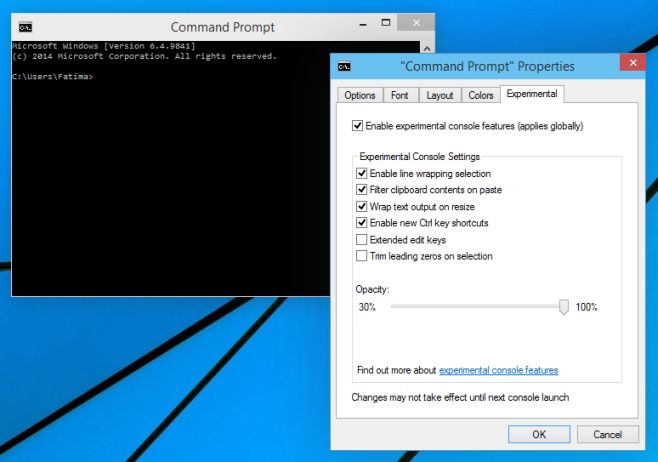Click the 30% label beside Opacity slider
Viewport: 658px width, 462px height.
367,307
